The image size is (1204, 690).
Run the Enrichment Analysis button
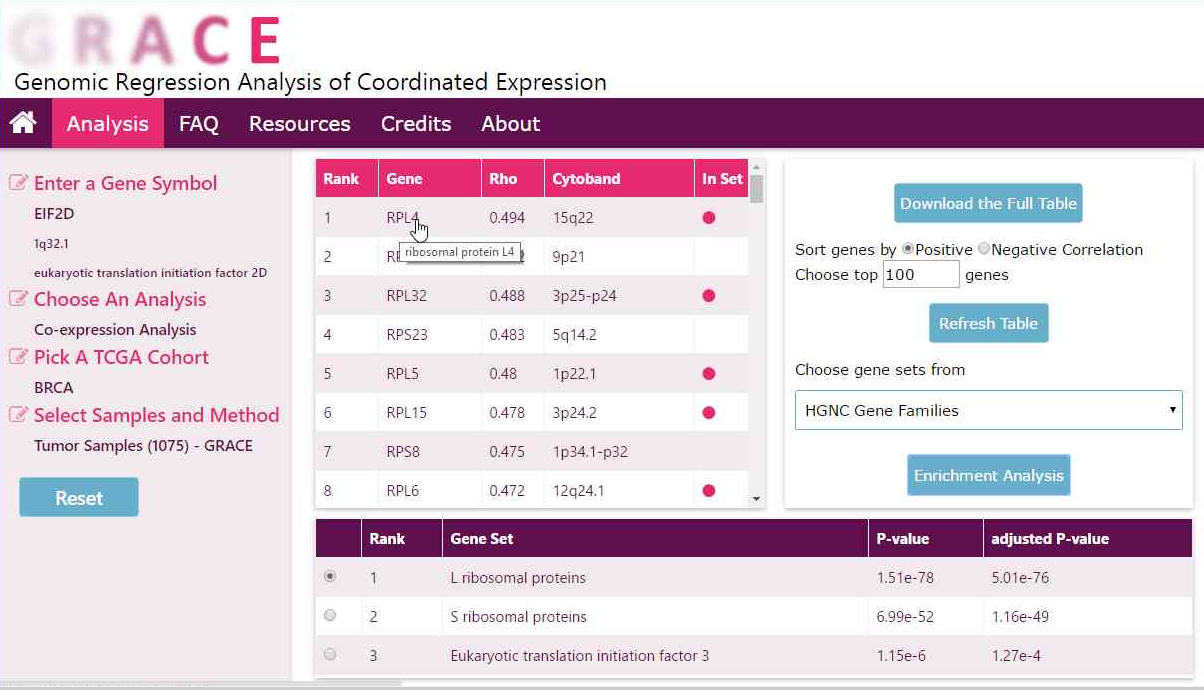tap(988, 475)
